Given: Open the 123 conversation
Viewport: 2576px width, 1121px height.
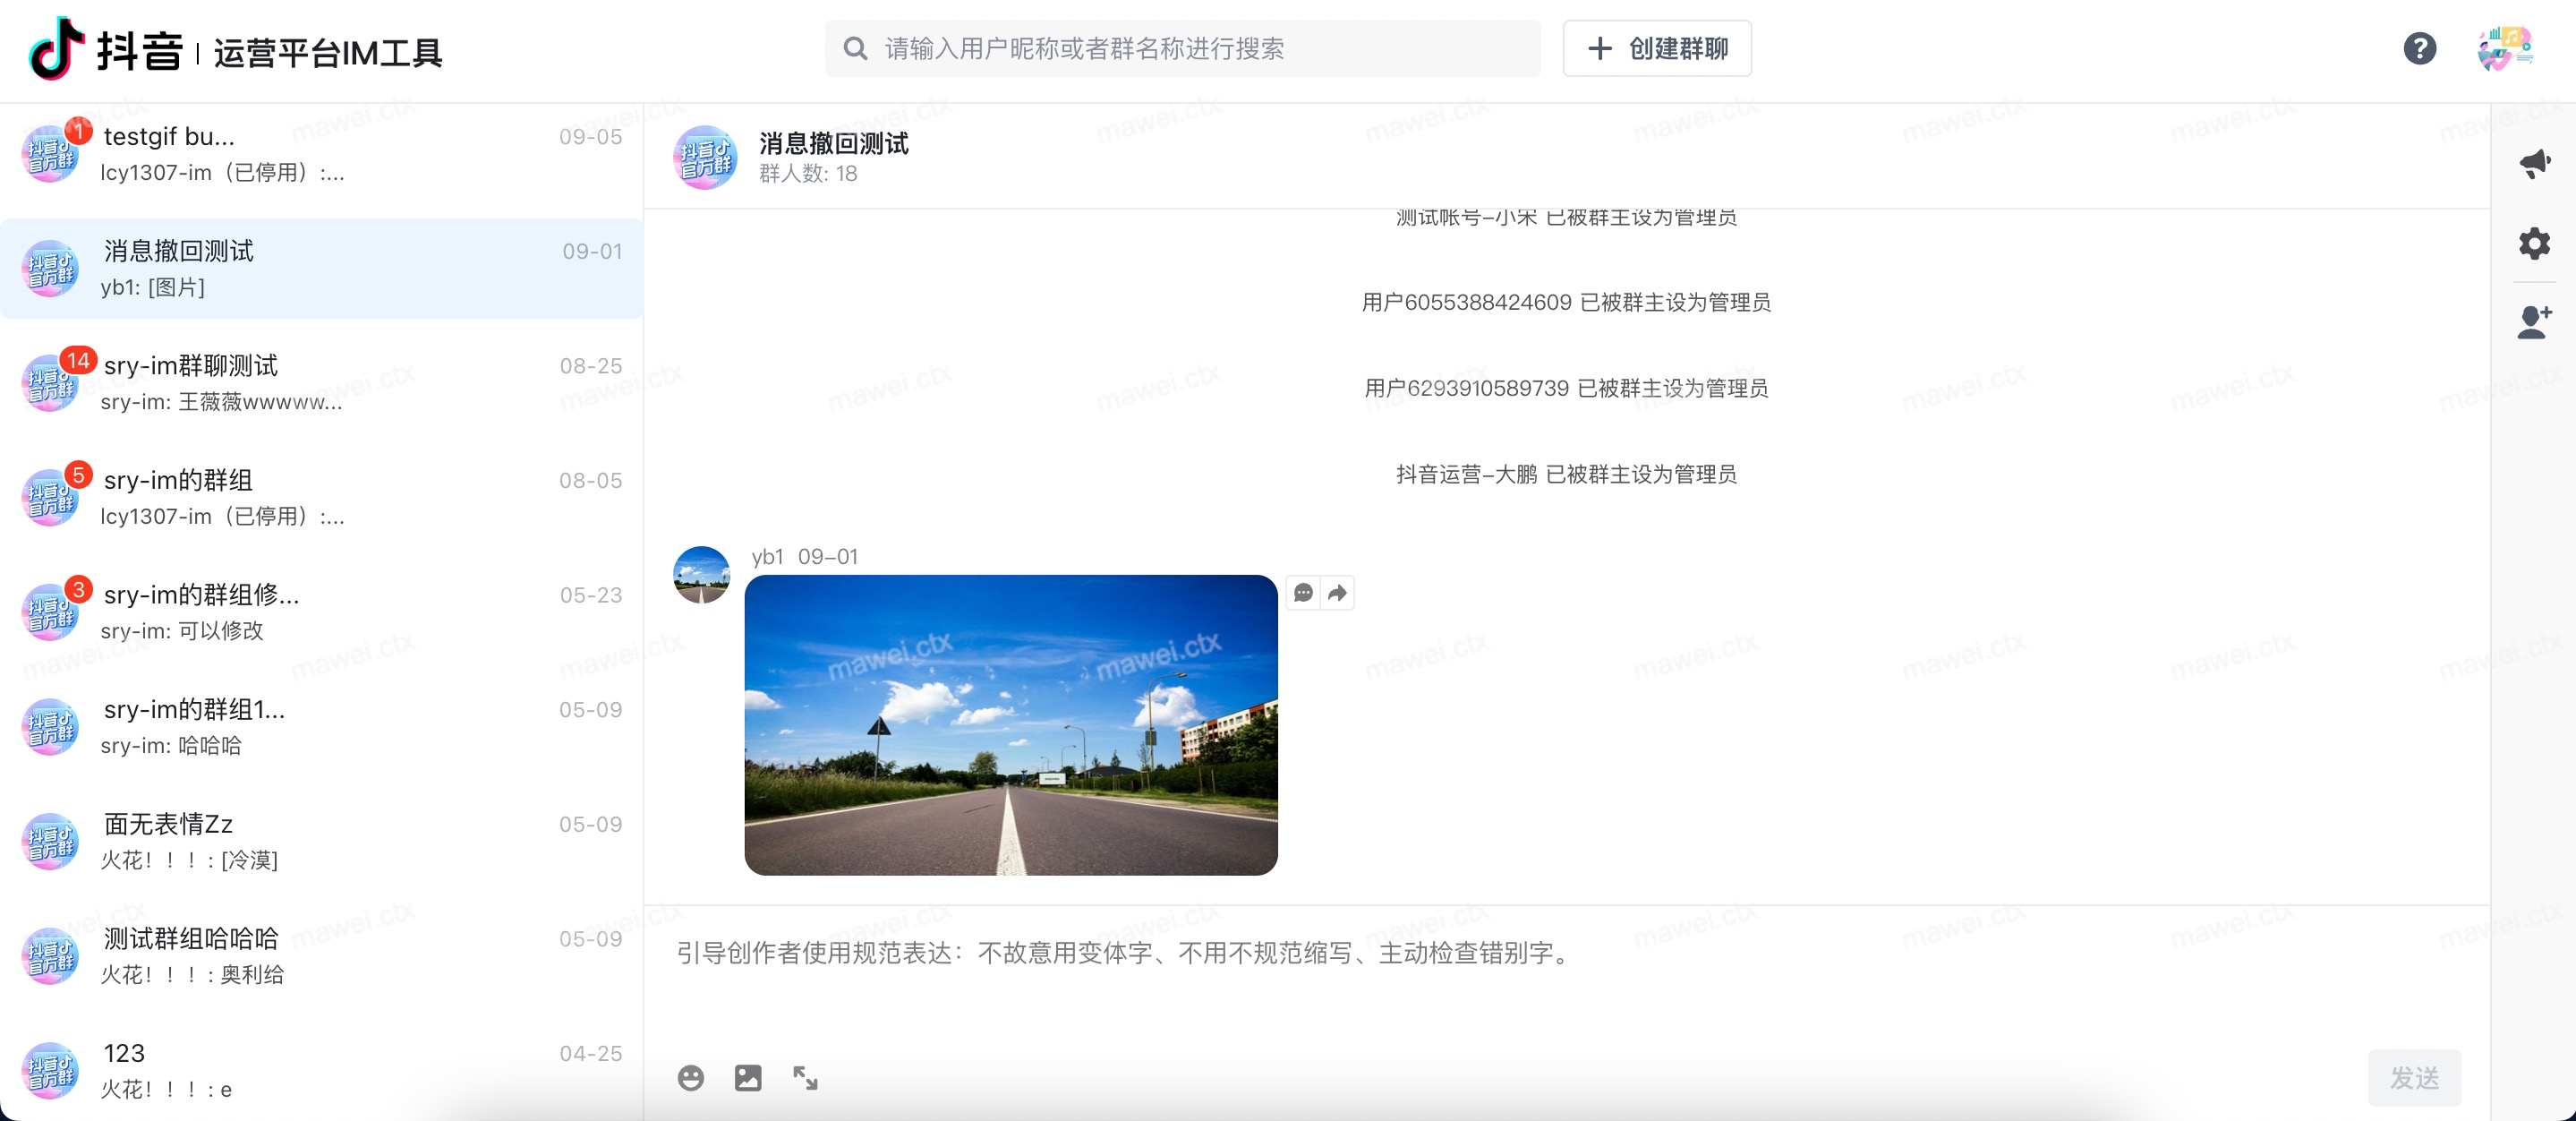Looking at the screenshot, I should 321,1070.
